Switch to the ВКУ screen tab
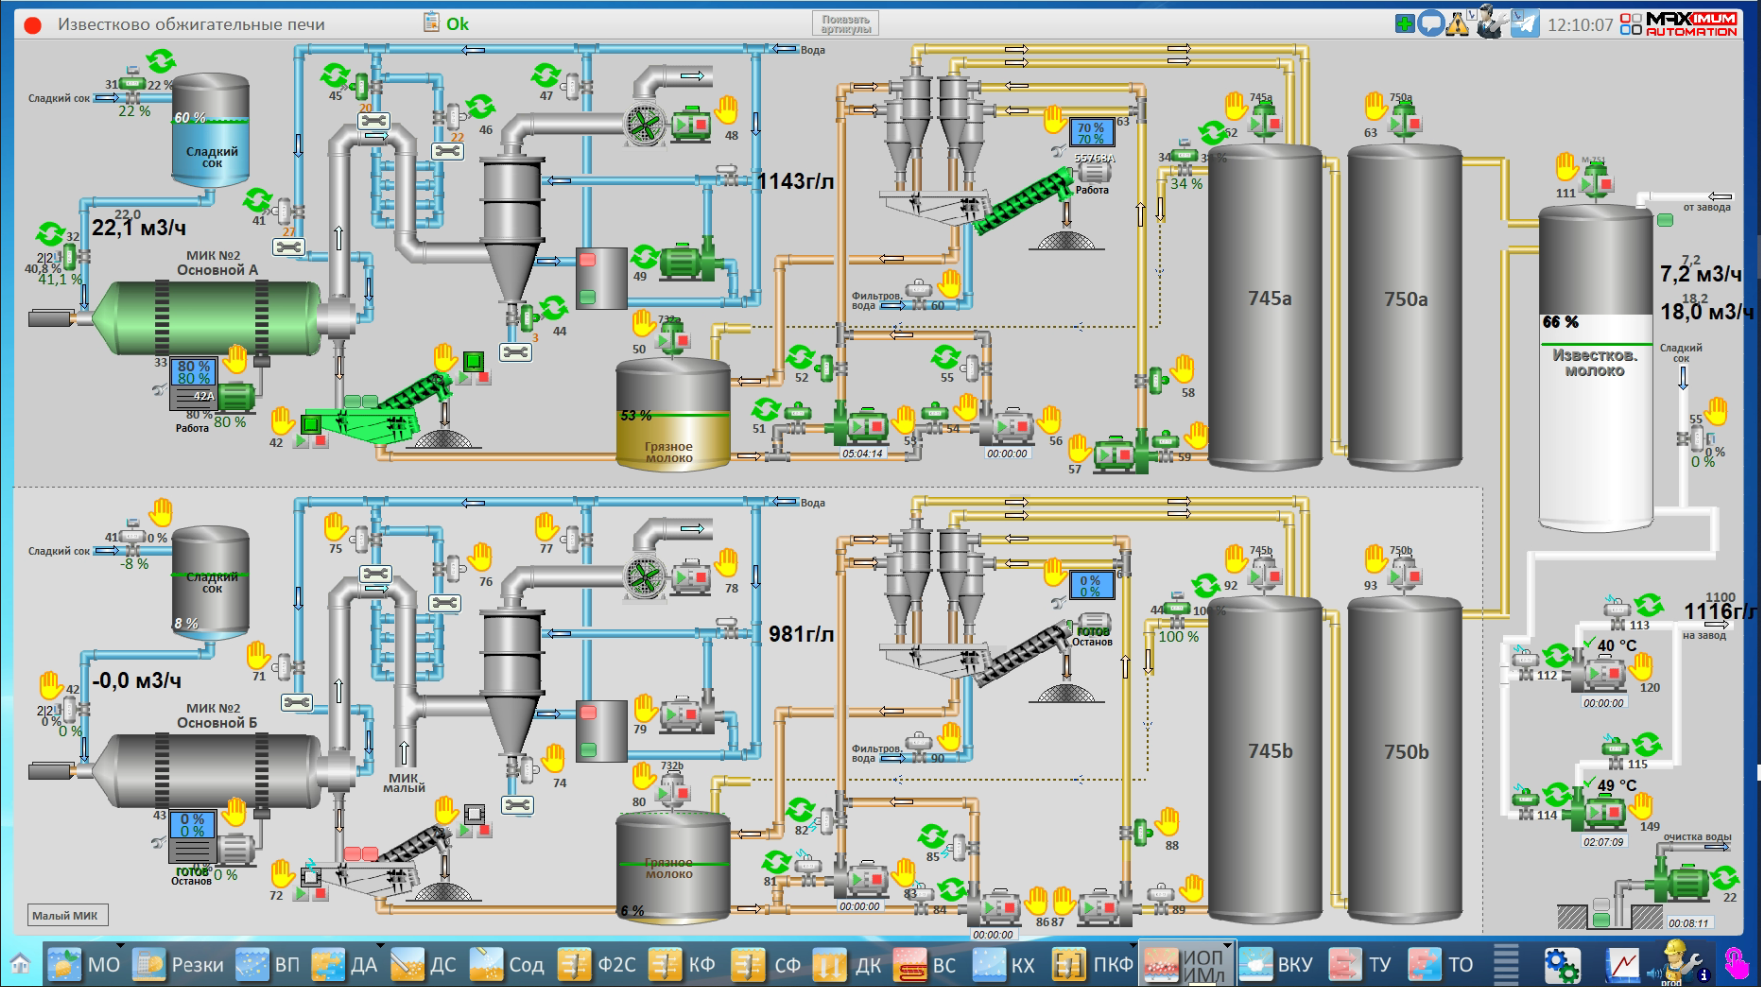 click(x=1277, y=965)
